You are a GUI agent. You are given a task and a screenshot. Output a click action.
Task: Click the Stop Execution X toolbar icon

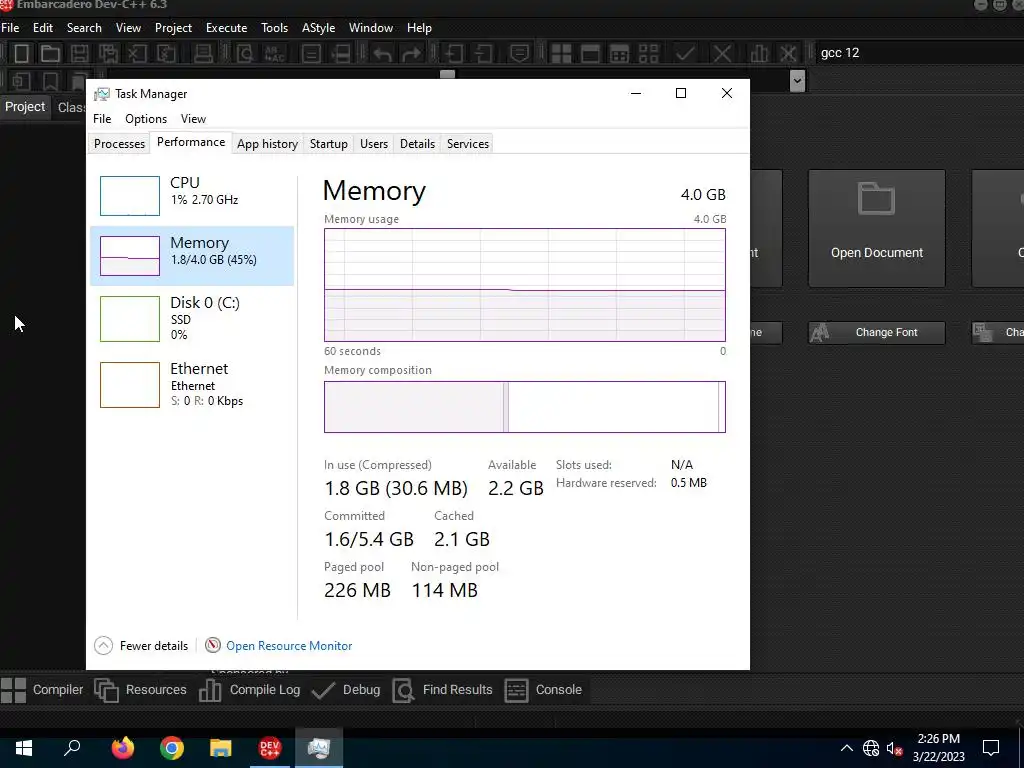coord(722,53)
